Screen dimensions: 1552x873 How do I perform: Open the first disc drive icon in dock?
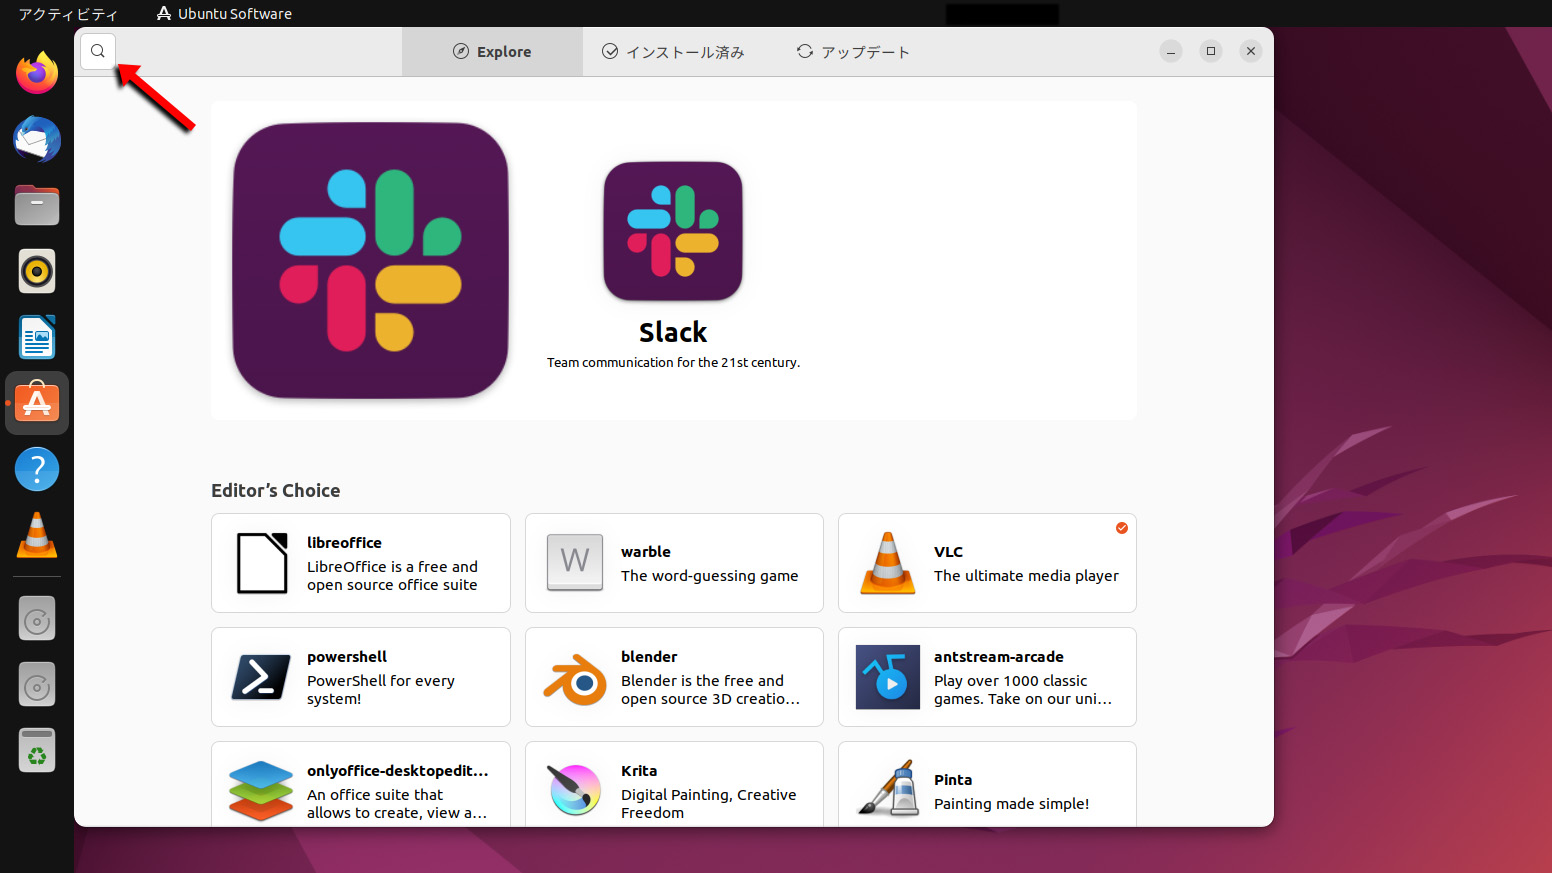(x=37, y=619)
